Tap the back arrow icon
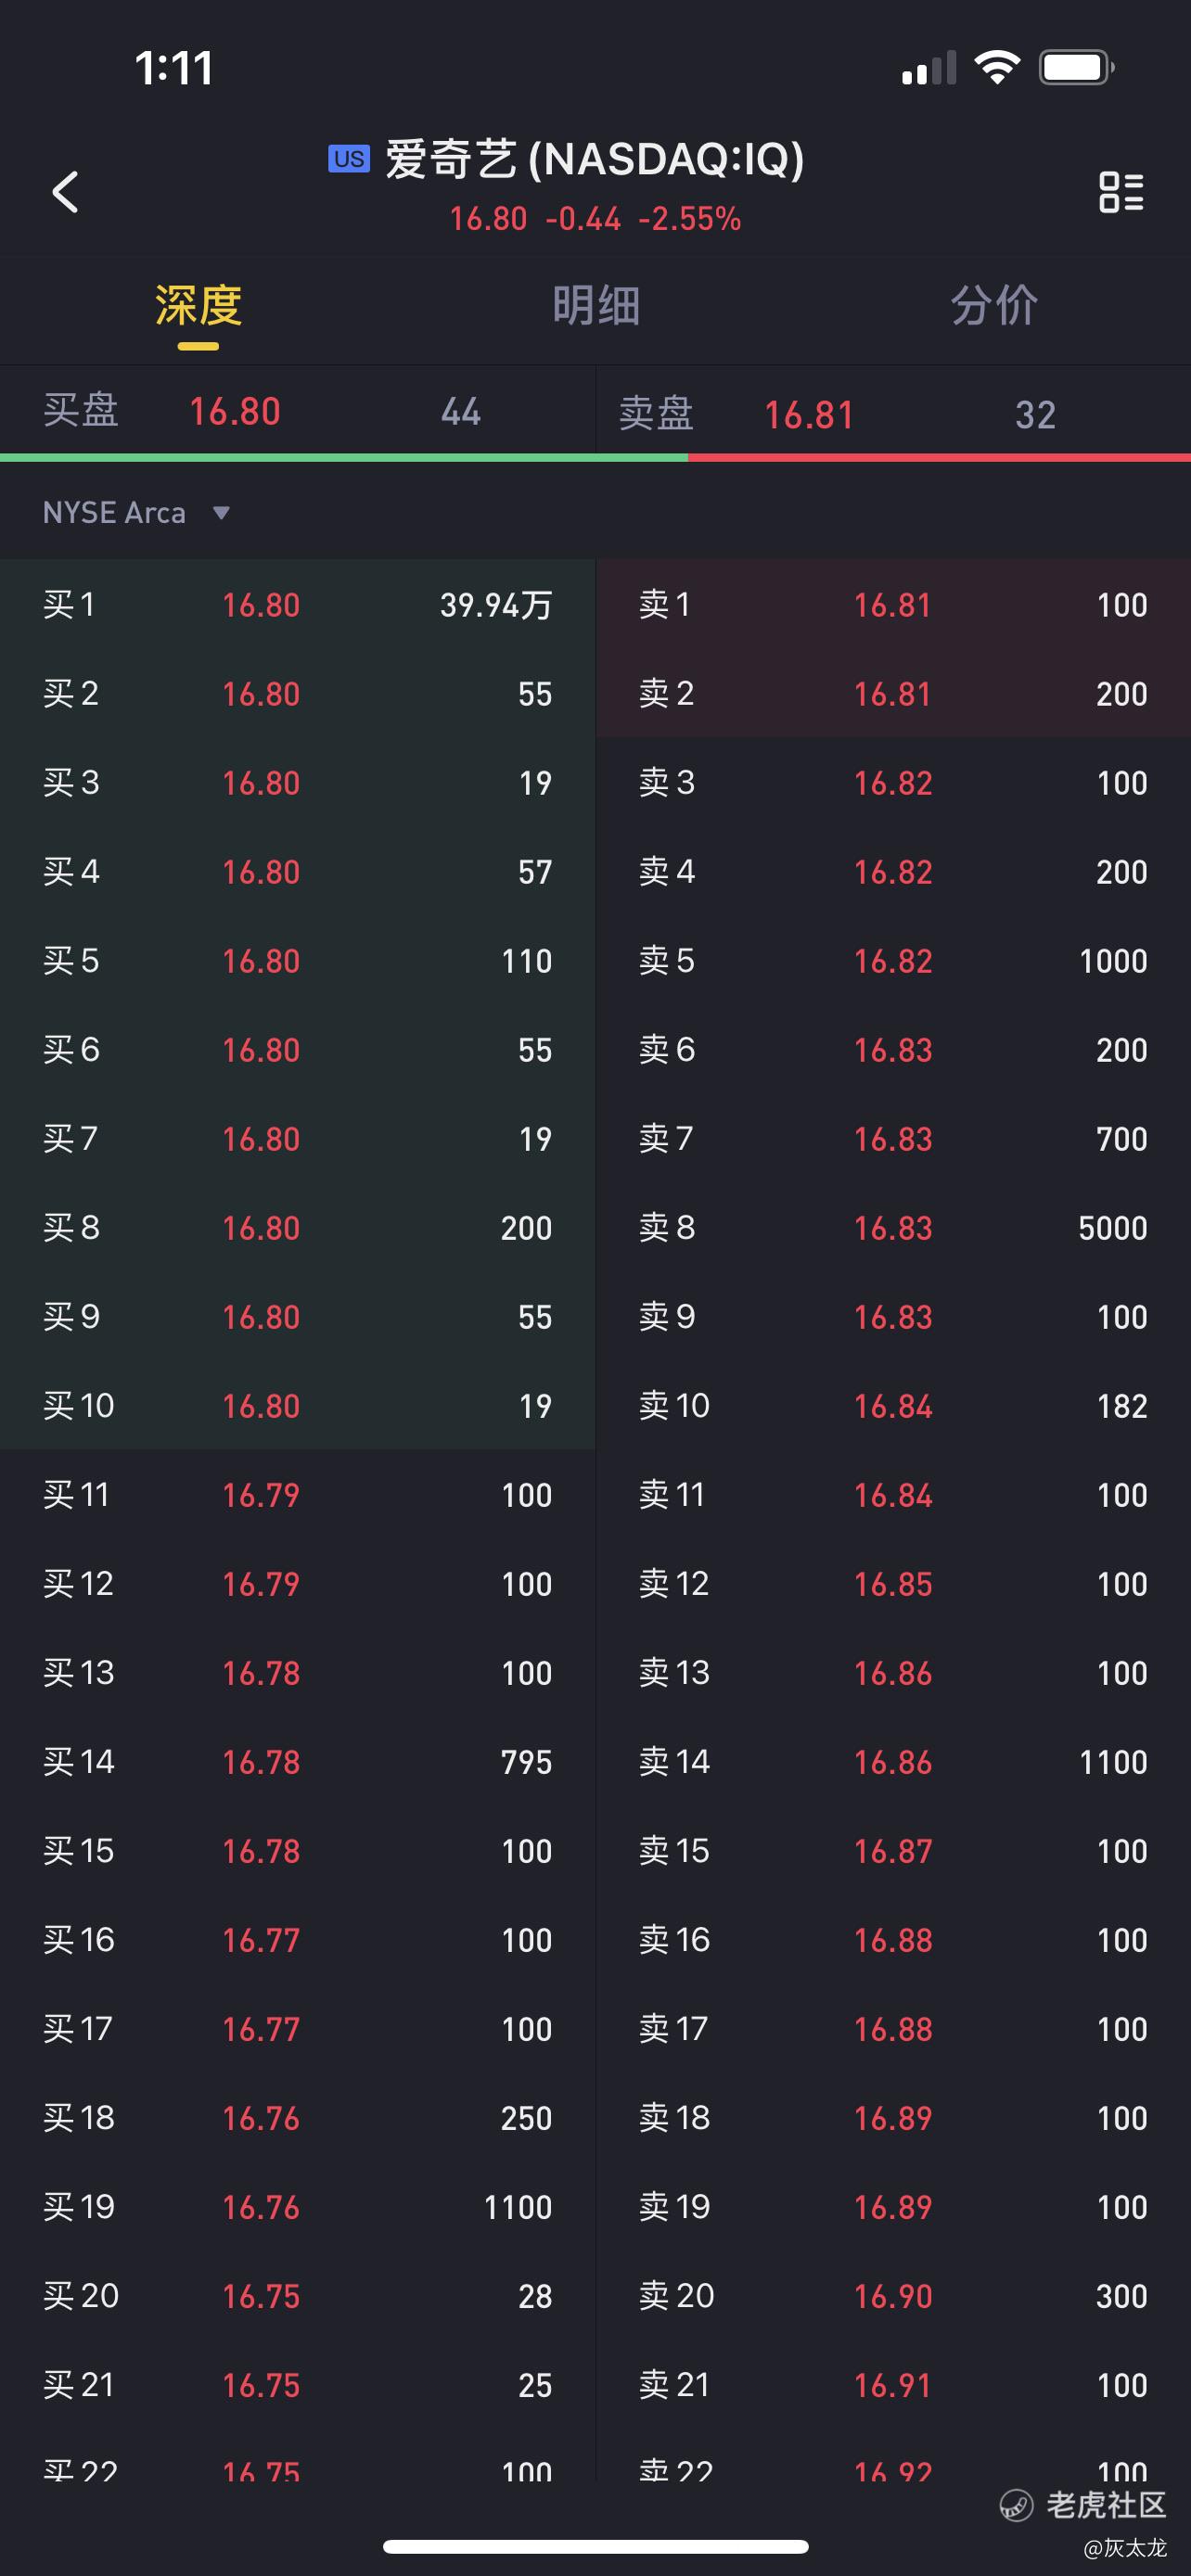Viewport: 1191px width, 2576px height. click(65, 191)
